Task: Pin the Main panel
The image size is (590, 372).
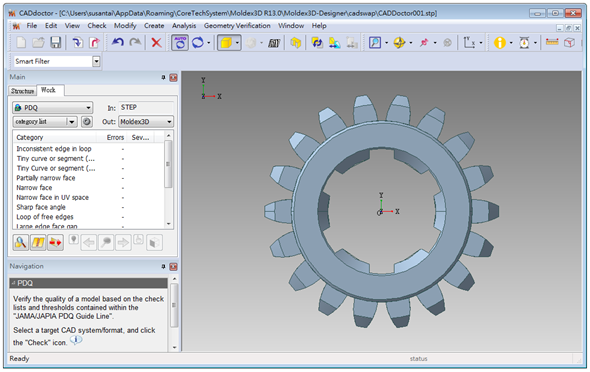Action: (x=163, y=77)
